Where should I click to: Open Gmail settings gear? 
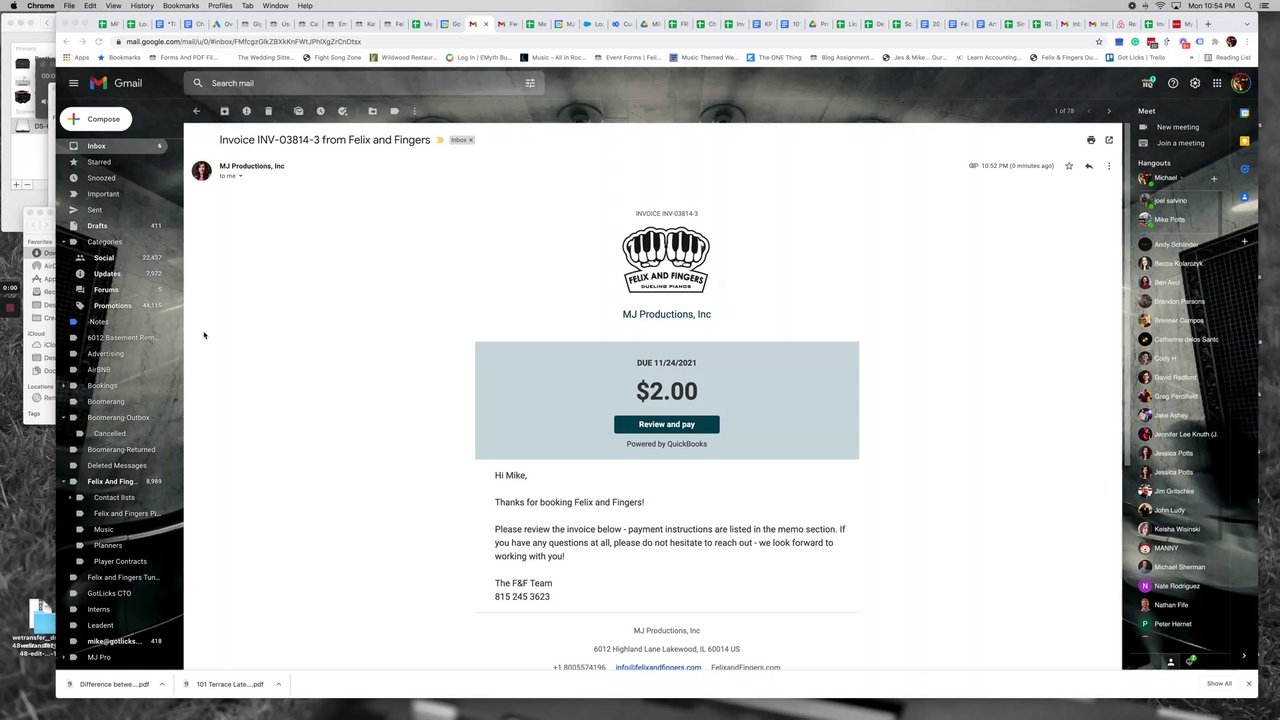tap(1195, 83)
